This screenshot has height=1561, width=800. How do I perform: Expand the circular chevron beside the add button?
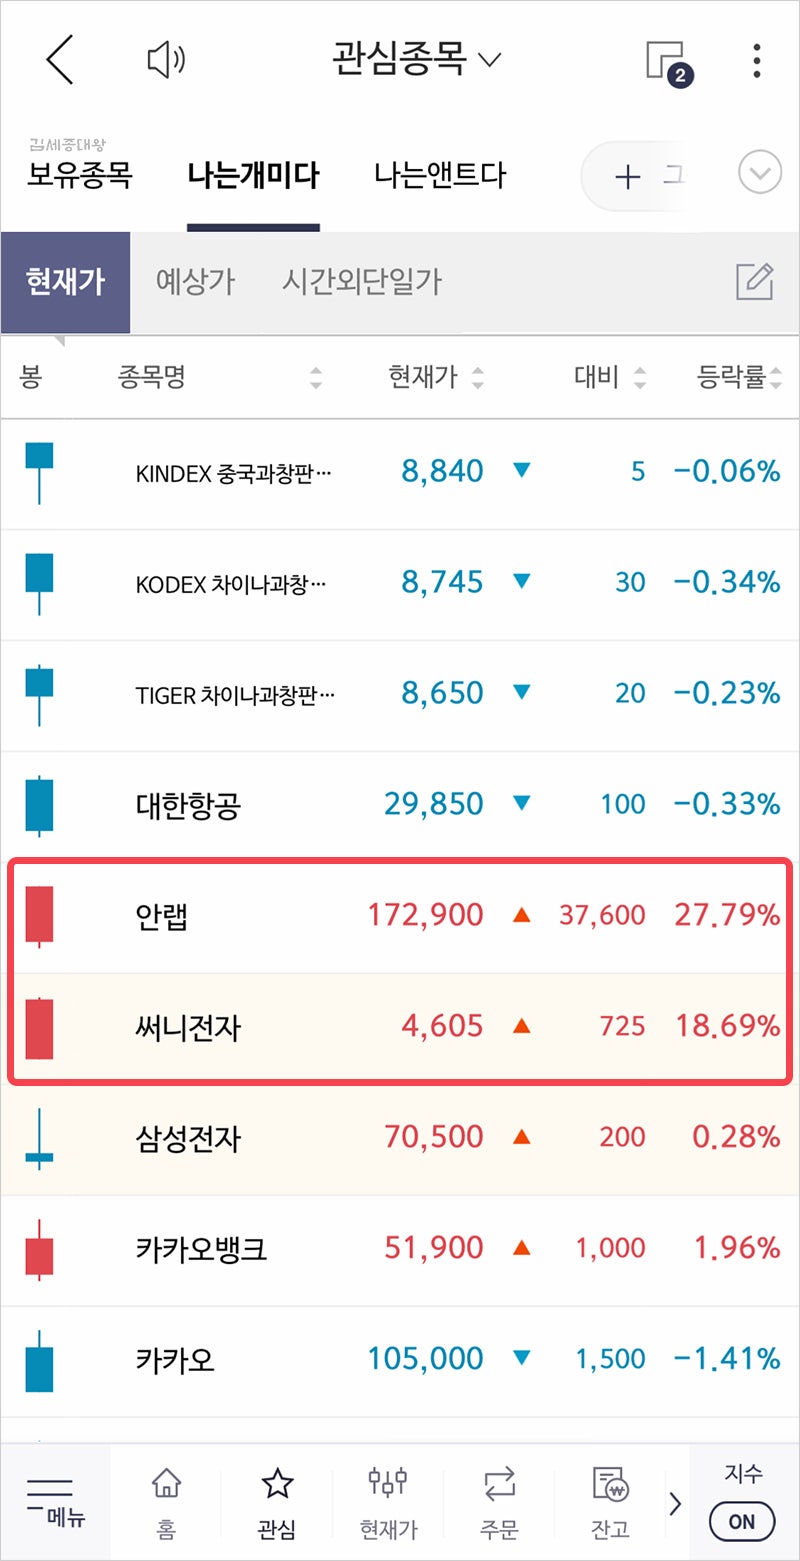coord(759,172)
